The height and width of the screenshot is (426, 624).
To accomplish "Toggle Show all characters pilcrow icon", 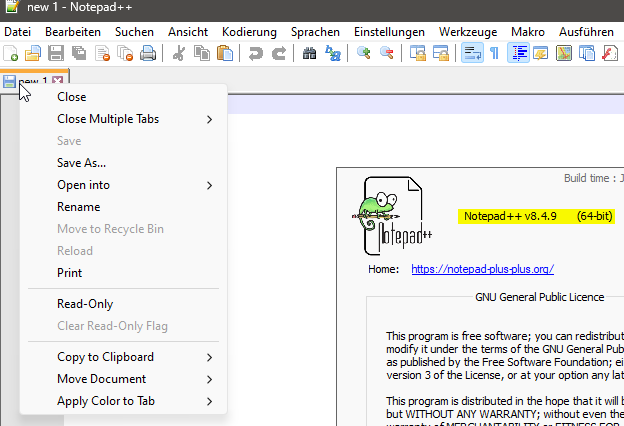I will click(x=494, y=53).
